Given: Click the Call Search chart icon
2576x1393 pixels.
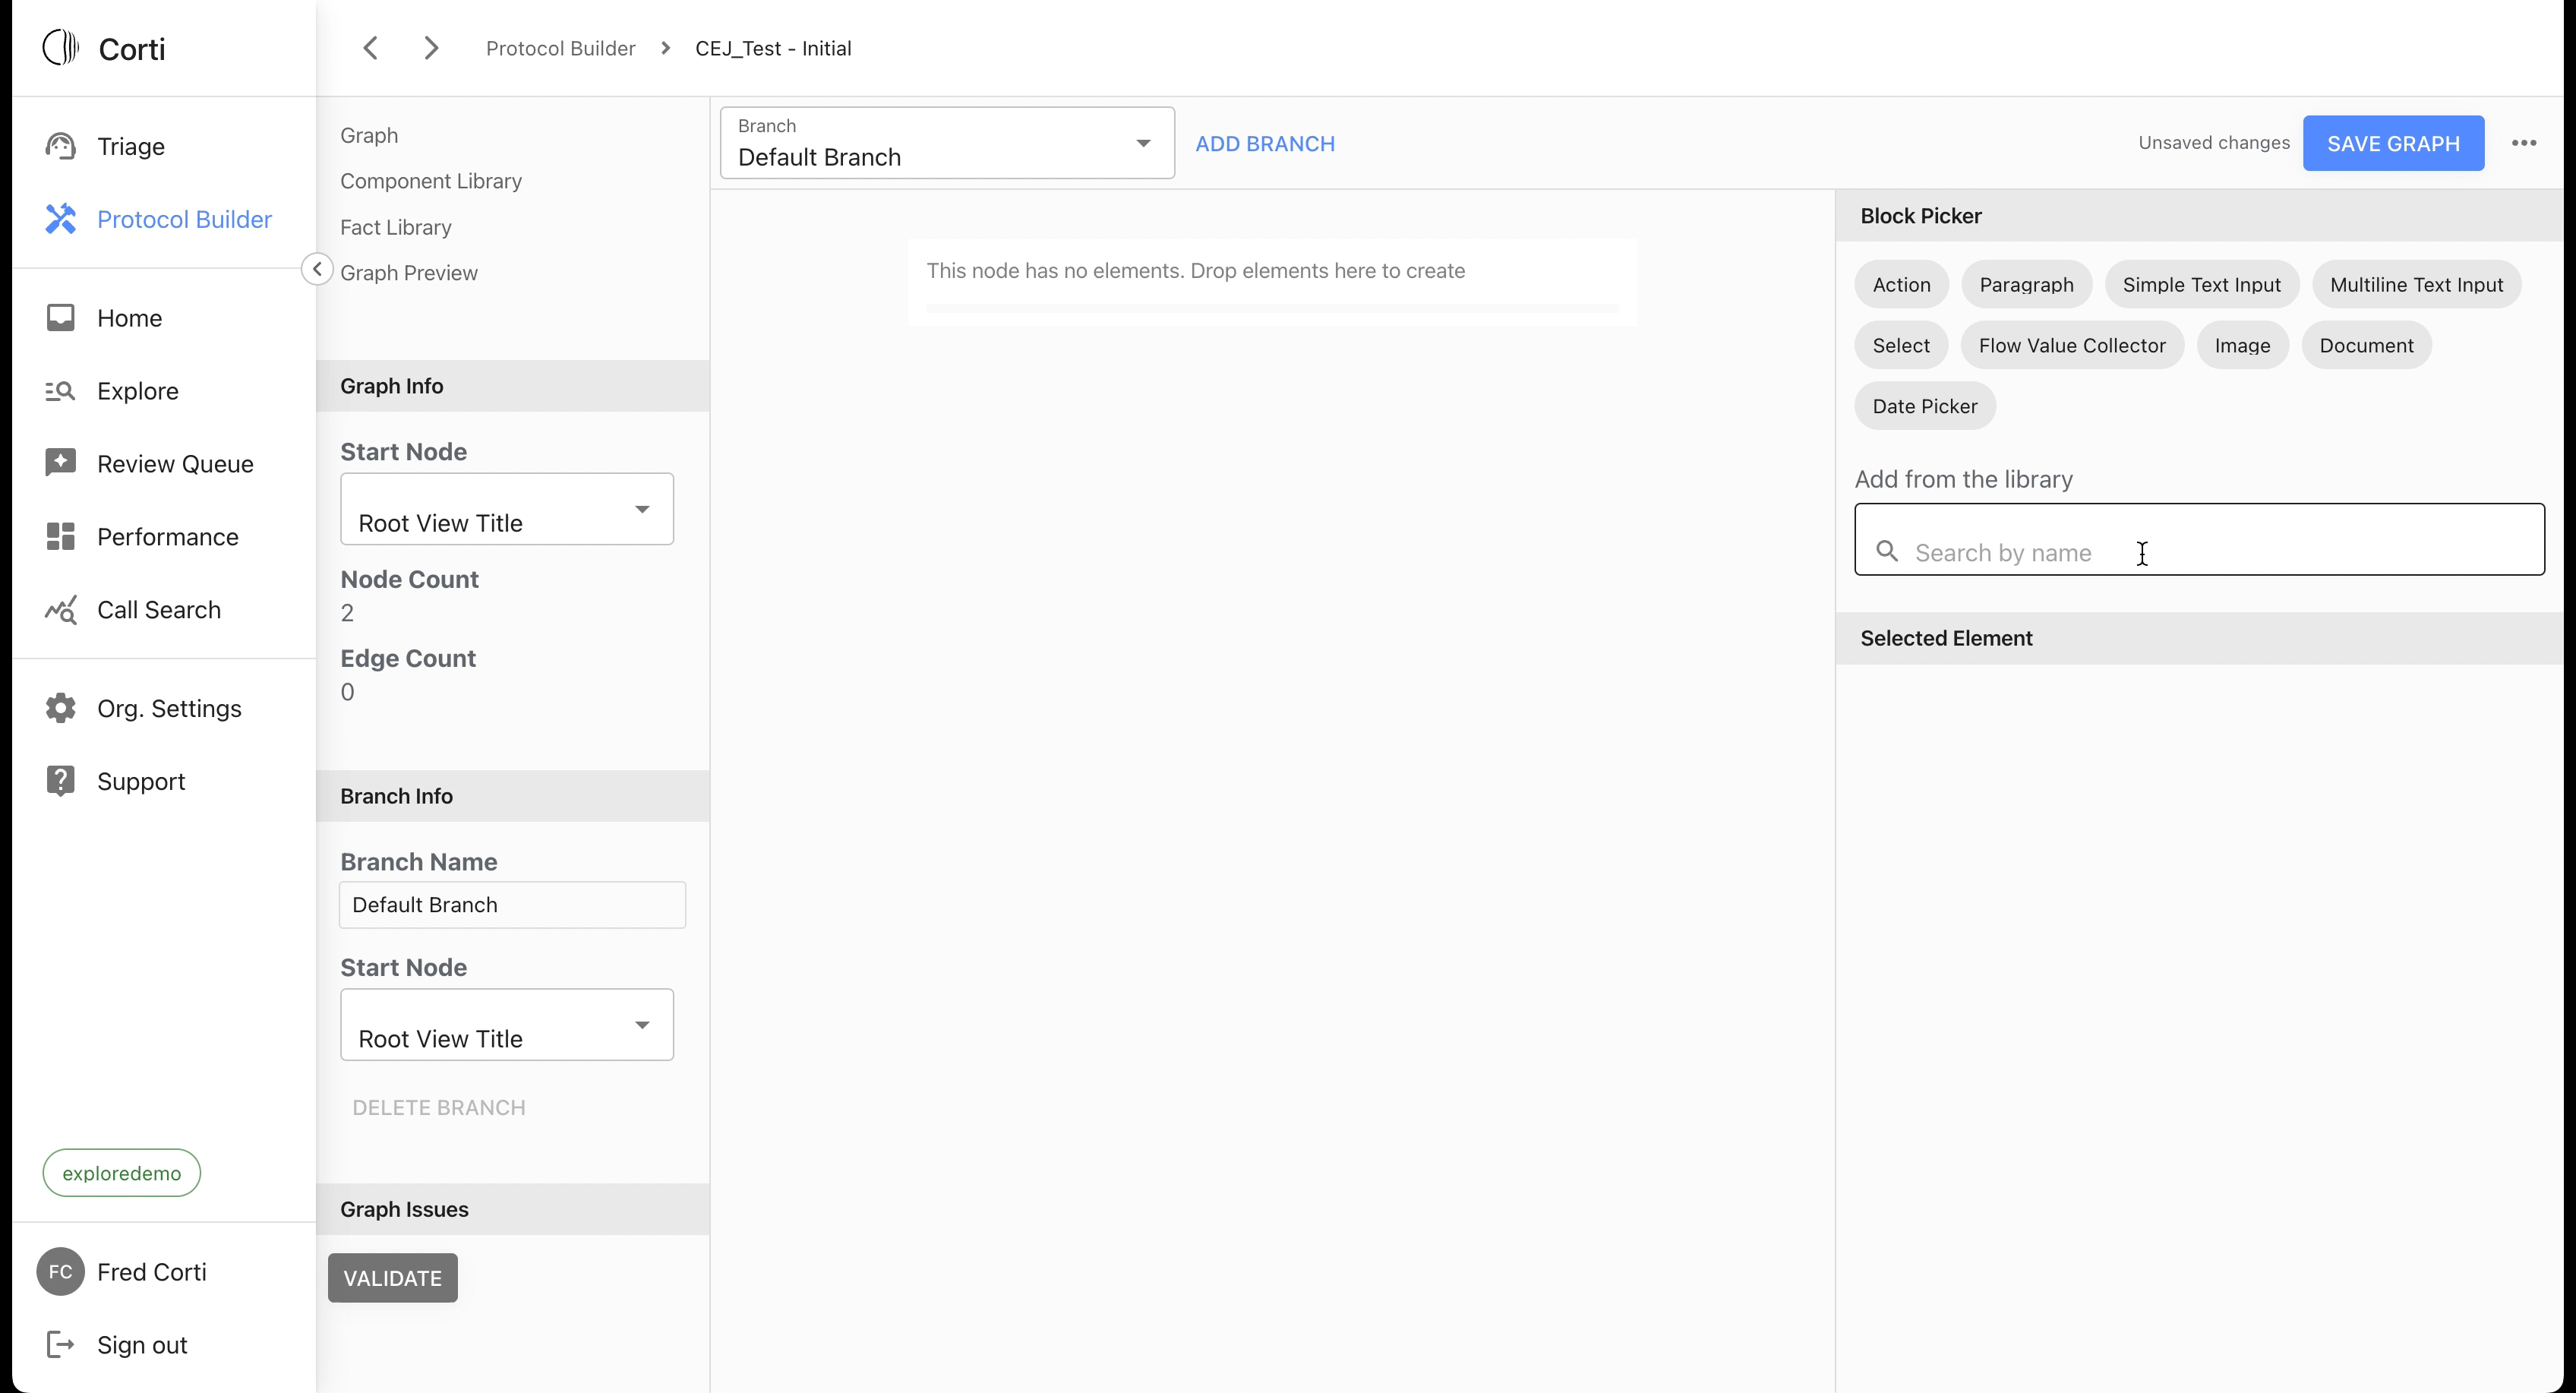Looking at the screenshot, I should click(x=60, y=609).
